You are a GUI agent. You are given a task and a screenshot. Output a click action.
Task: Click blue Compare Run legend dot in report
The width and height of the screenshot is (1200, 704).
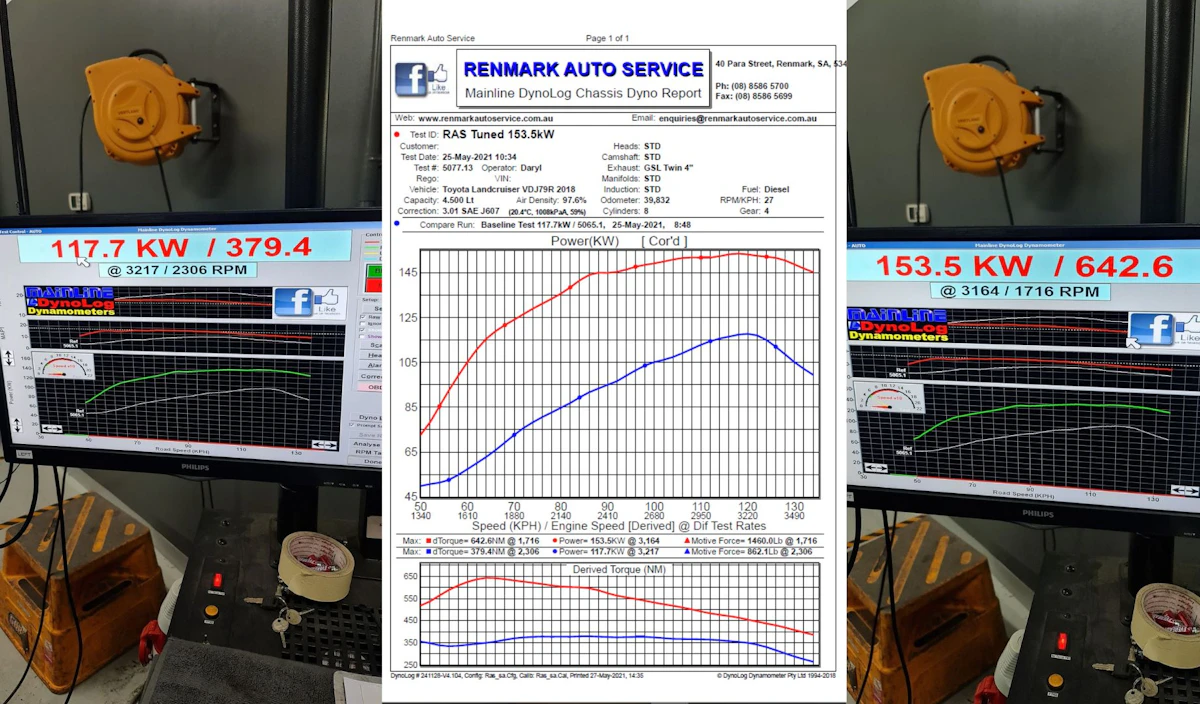pos(398,224)
